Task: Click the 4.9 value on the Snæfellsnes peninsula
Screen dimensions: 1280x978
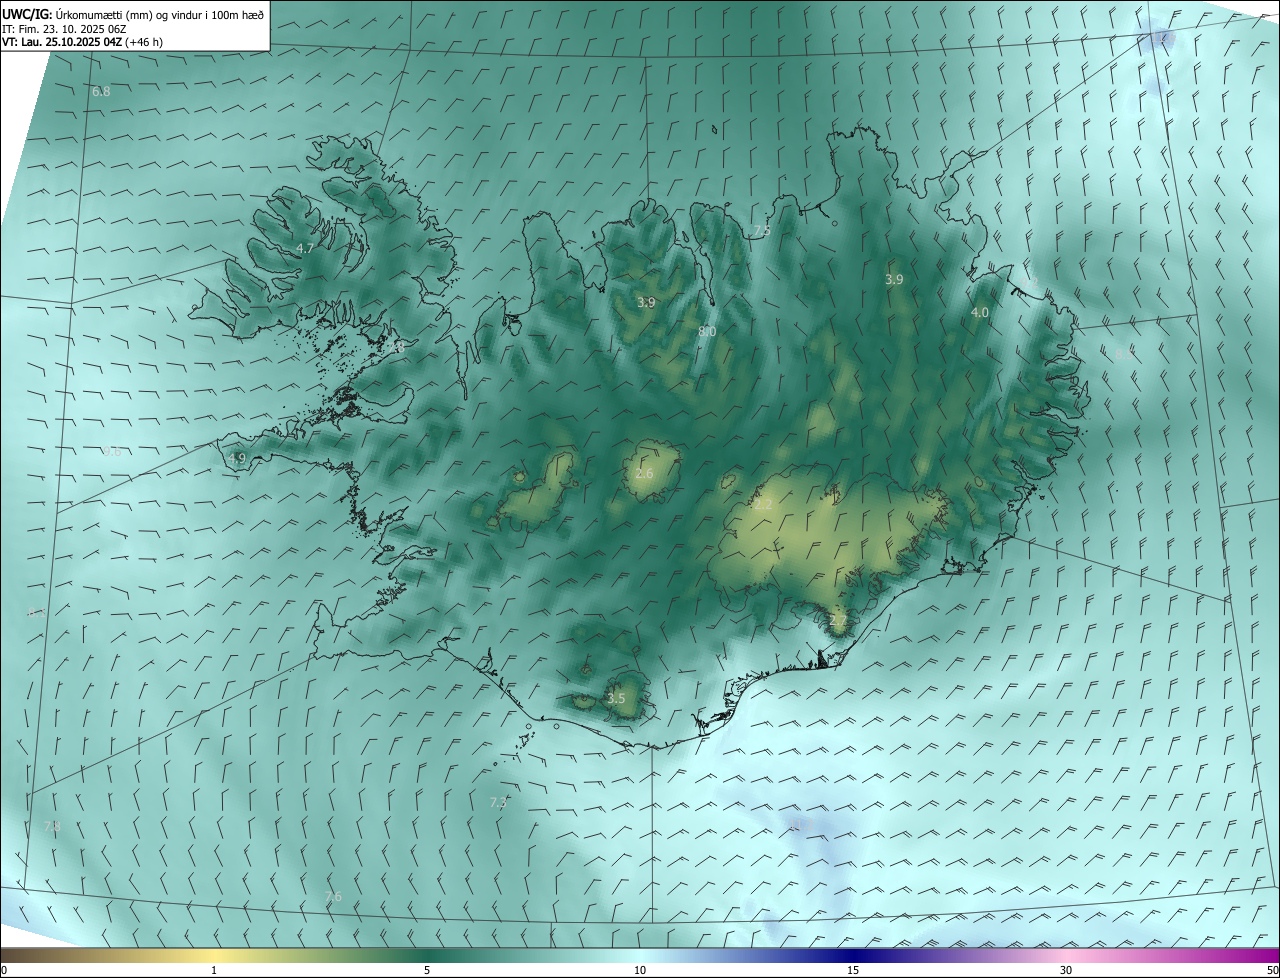Action: click(237, 458)
